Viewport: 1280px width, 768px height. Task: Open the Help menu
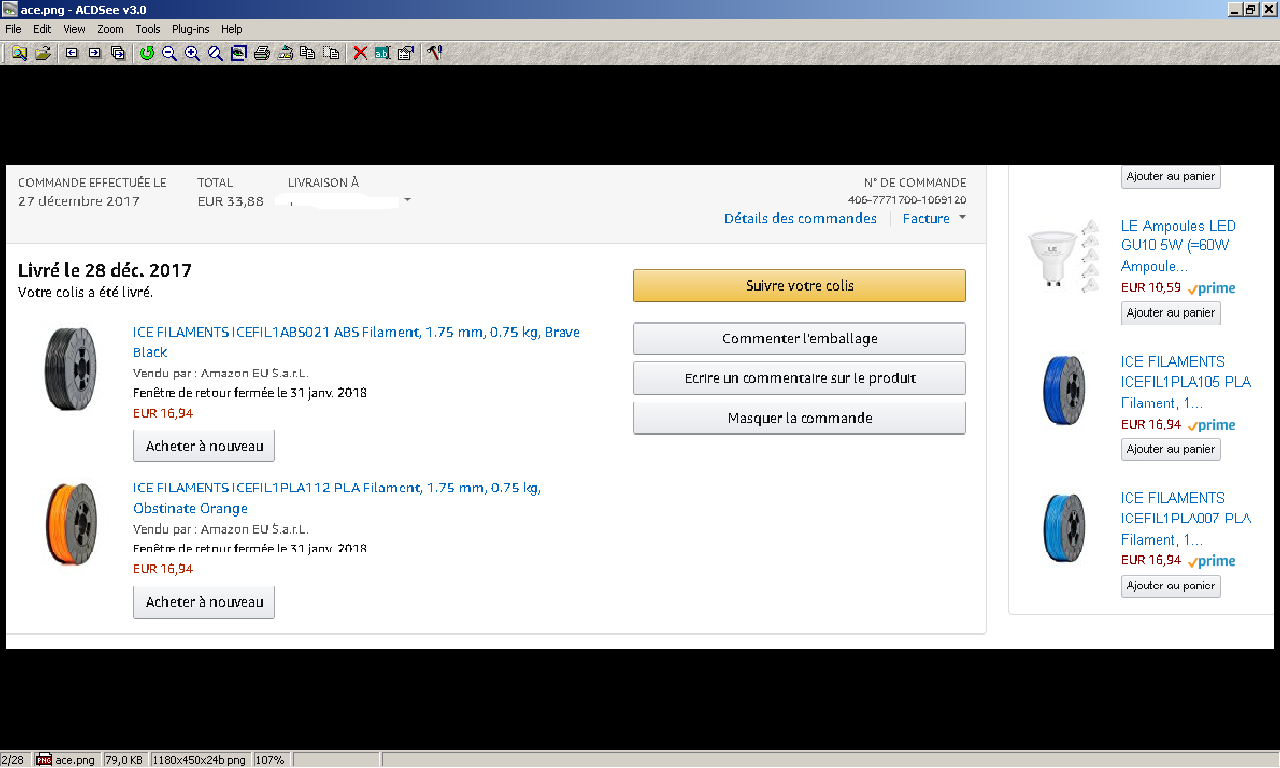point(232,29)
